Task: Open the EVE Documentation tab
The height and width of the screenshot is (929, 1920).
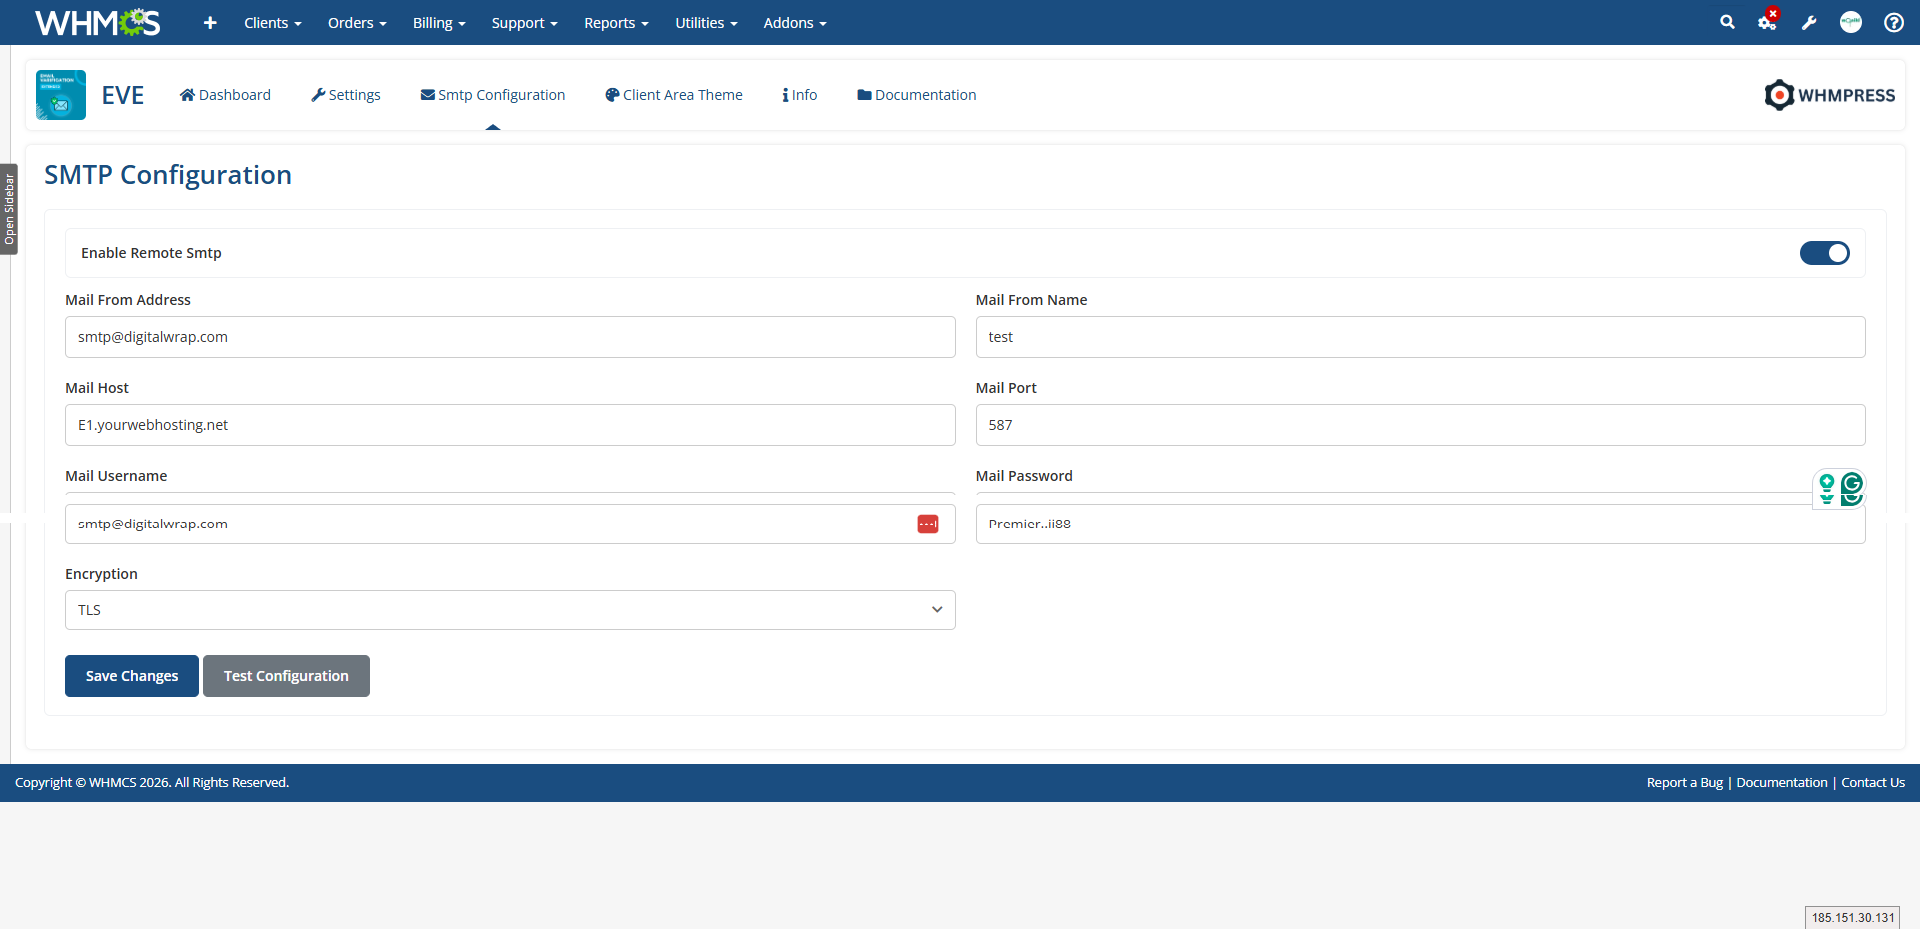Action: [x=917, y=95]
